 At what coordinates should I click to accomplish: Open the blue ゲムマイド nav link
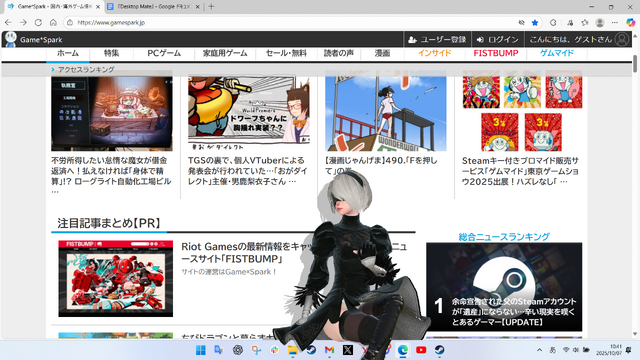pyautogui.click(x=557, y=53)
